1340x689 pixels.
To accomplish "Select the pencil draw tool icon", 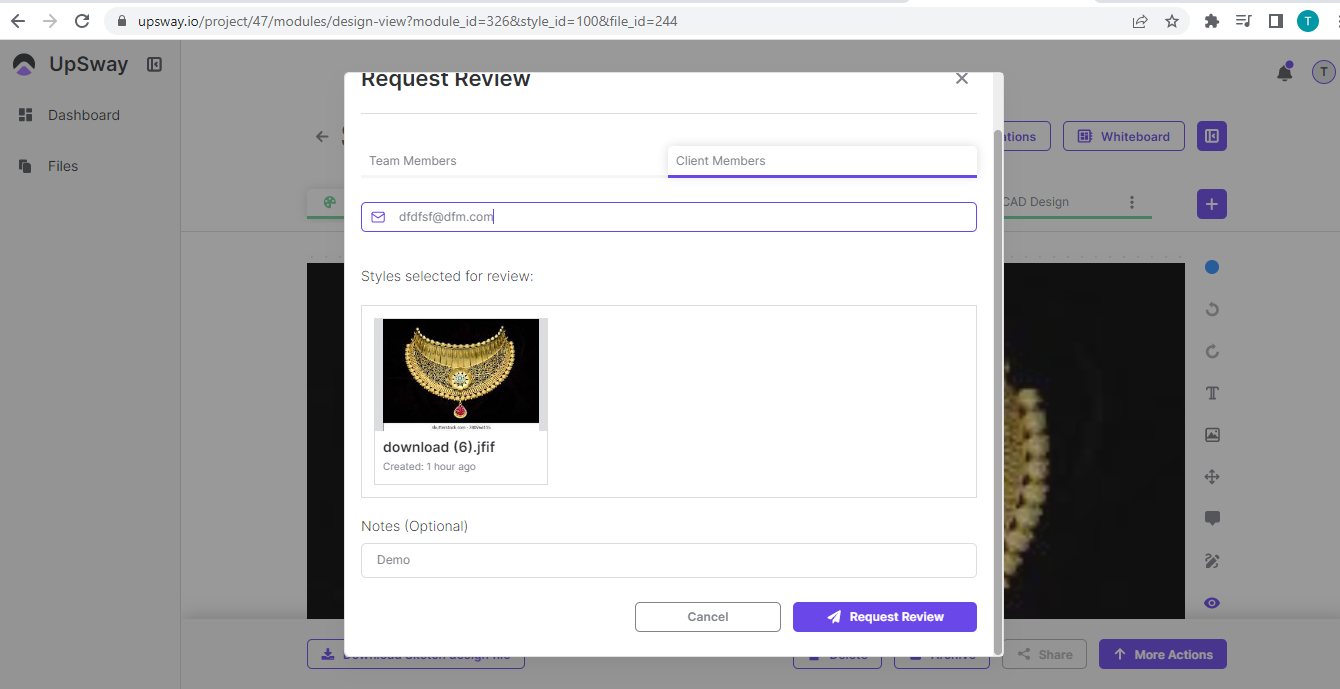I will click(x=1212, y=561).
